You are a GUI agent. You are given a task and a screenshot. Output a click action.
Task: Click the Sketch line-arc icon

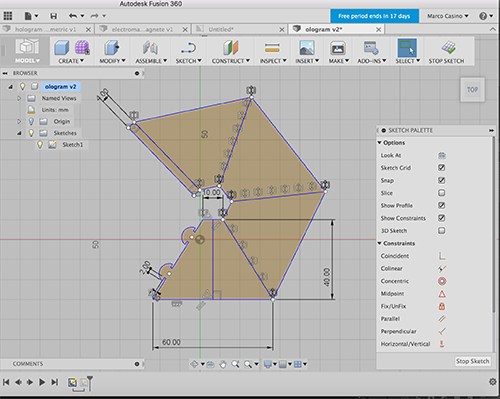pos(189,48)
